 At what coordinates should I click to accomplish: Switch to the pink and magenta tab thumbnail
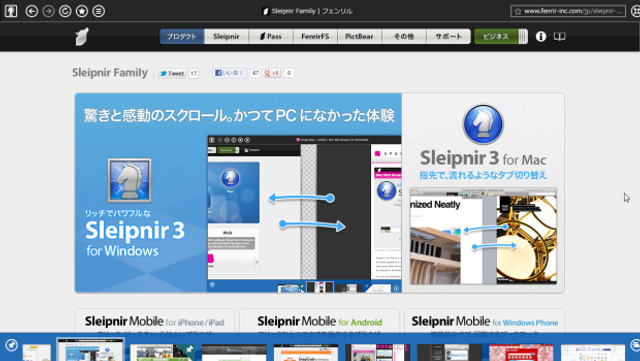(x=378, y=352)
